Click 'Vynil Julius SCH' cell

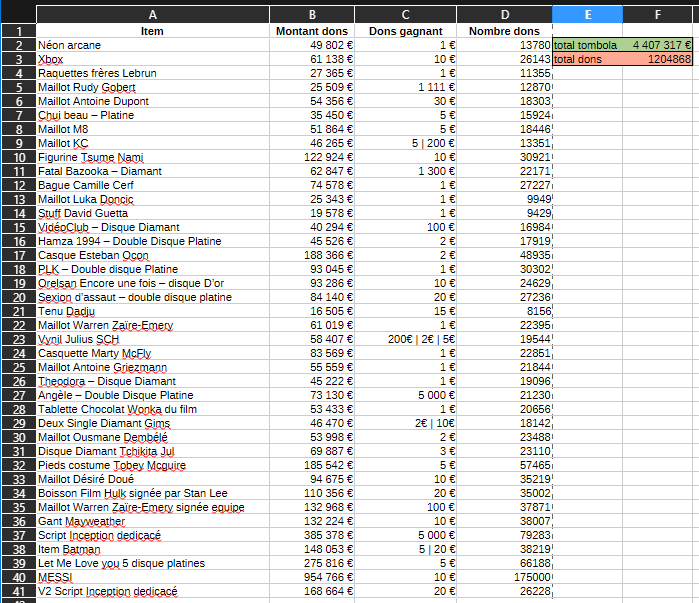click(152, 339)
